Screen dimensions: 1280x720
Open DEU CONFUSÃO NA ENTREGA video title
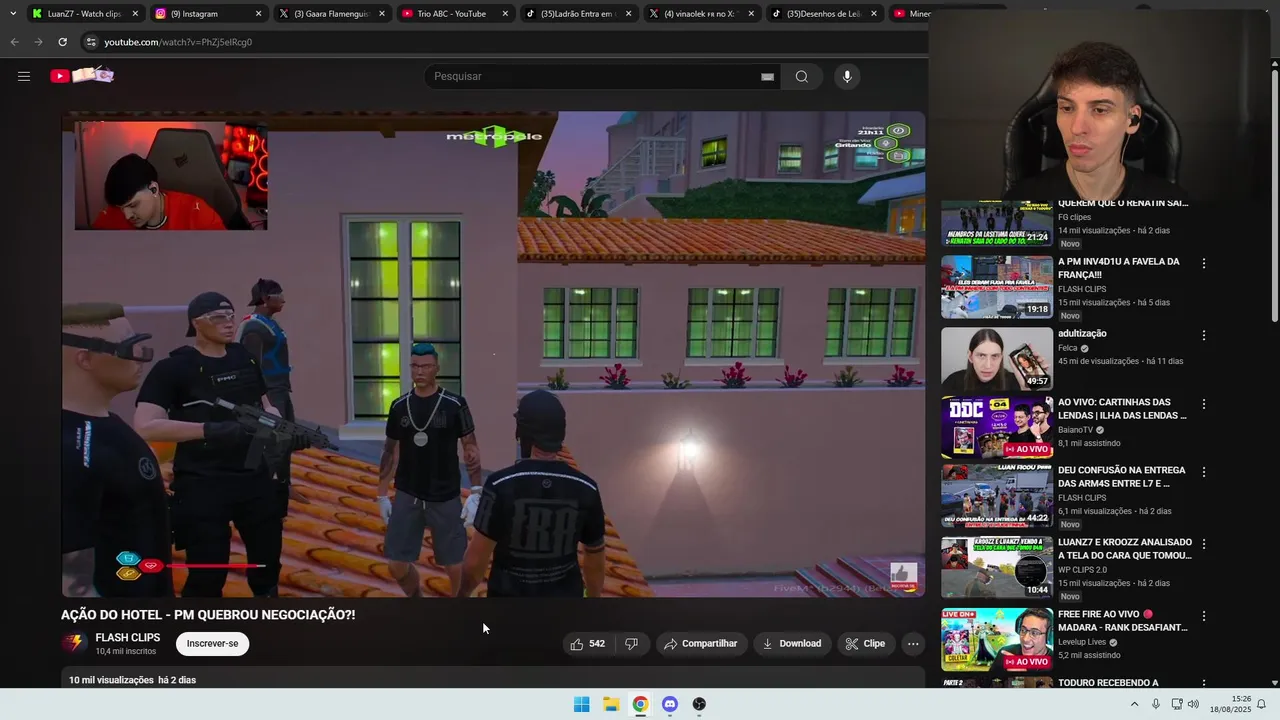pyautogui.click(x=1122, y=477)
